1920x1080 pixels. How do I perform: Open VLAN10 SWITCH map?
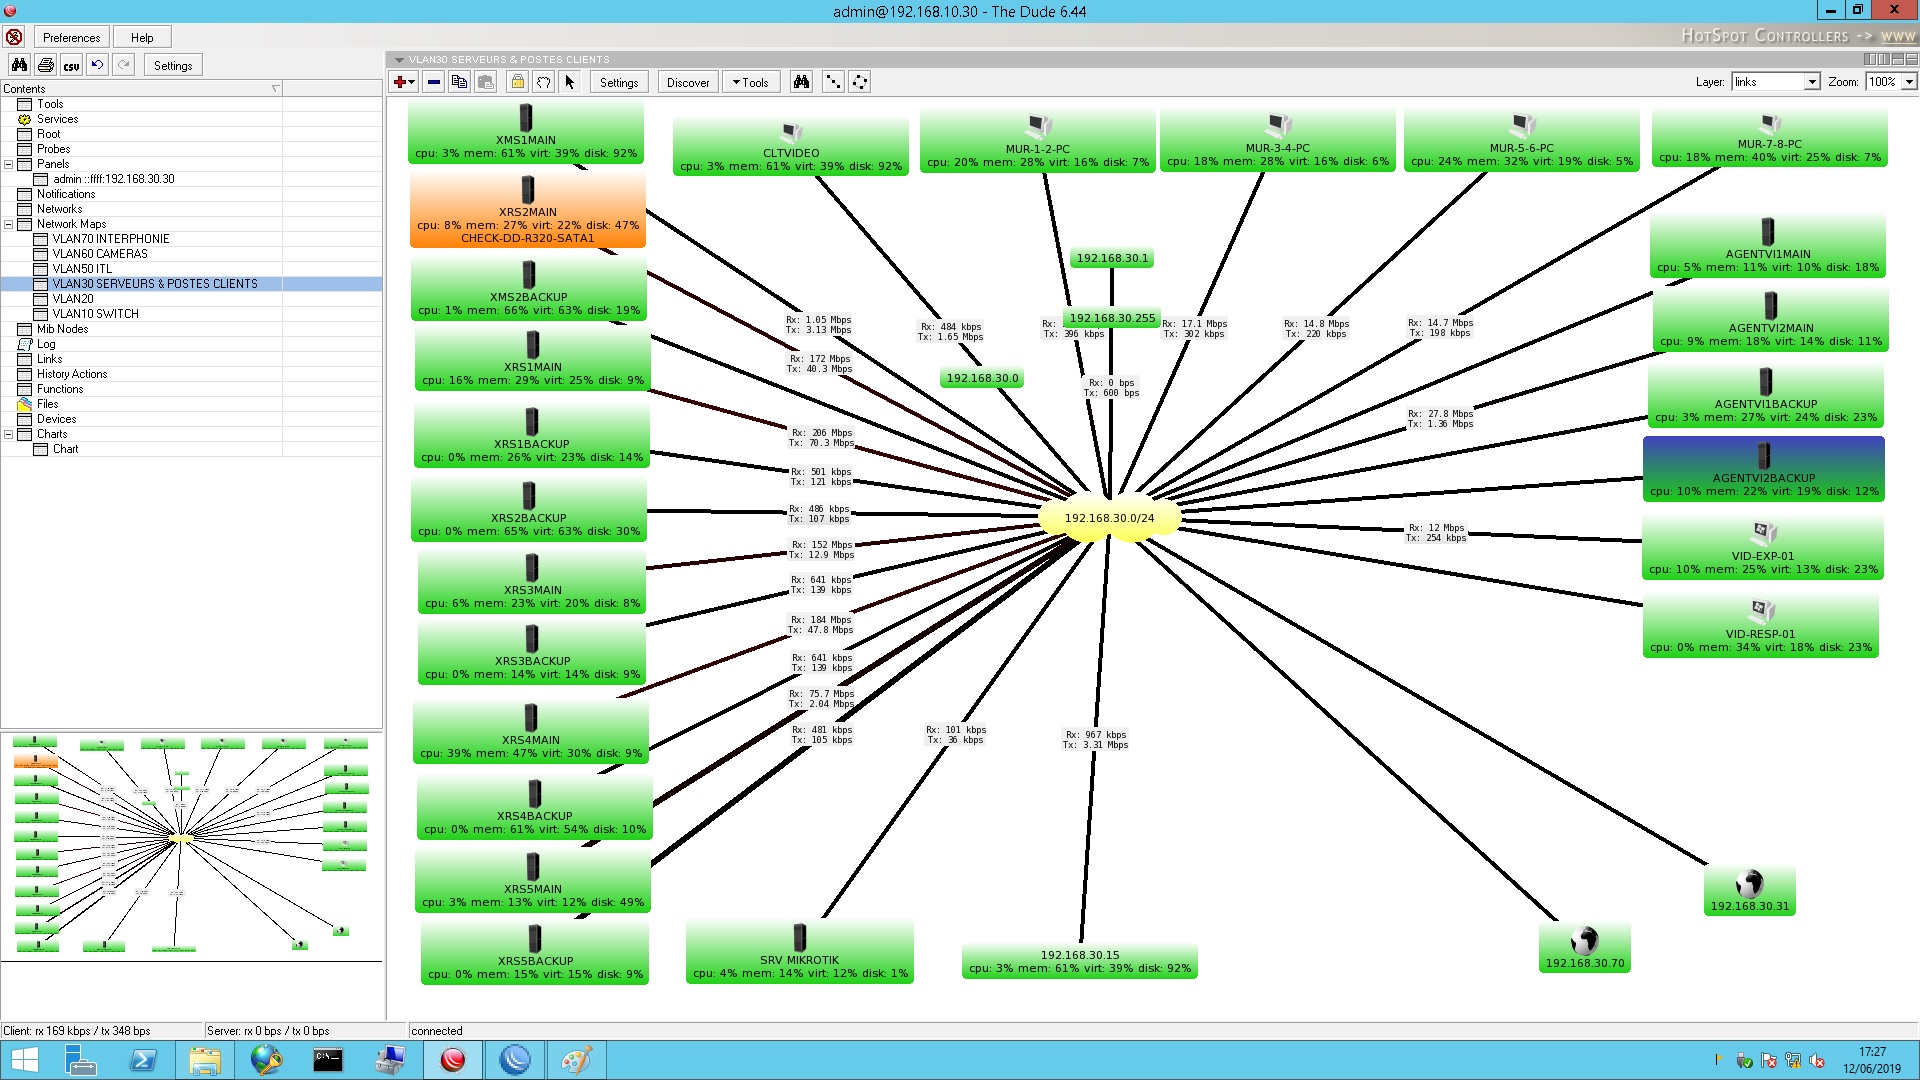[x=95, y=314]
